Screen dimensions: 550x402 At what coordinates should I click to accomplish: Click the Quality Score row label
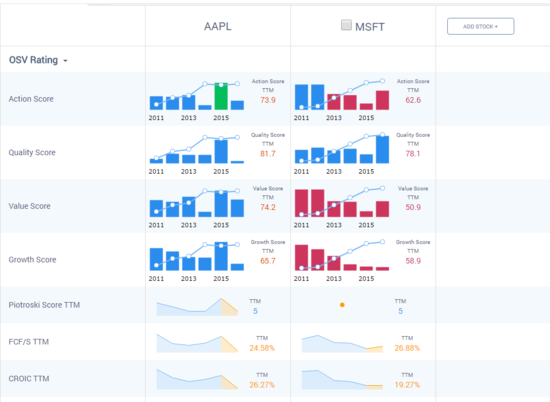[32, 152]
